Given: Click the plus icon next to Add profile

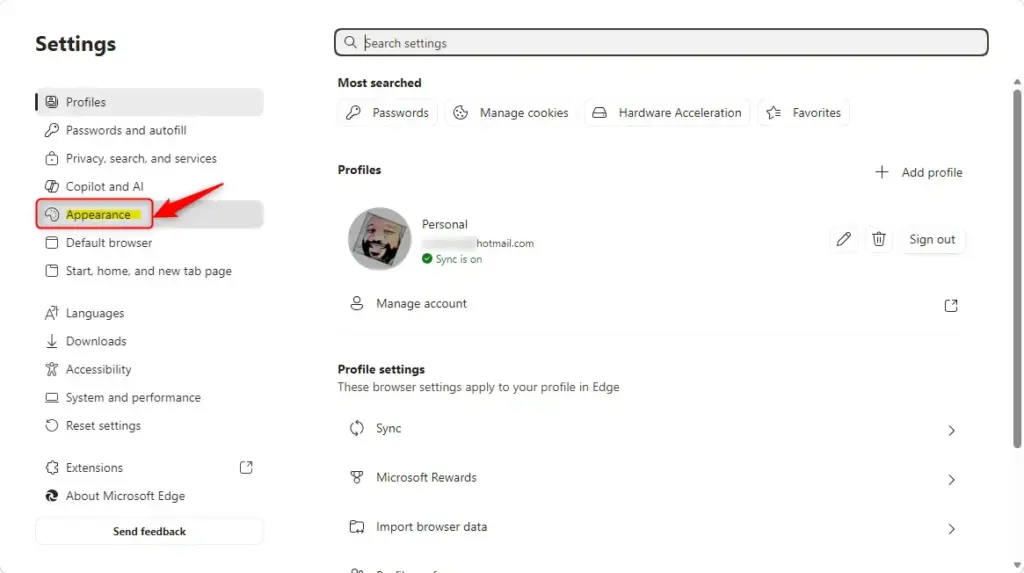Looking at the screenshot, I should point(882,172).
